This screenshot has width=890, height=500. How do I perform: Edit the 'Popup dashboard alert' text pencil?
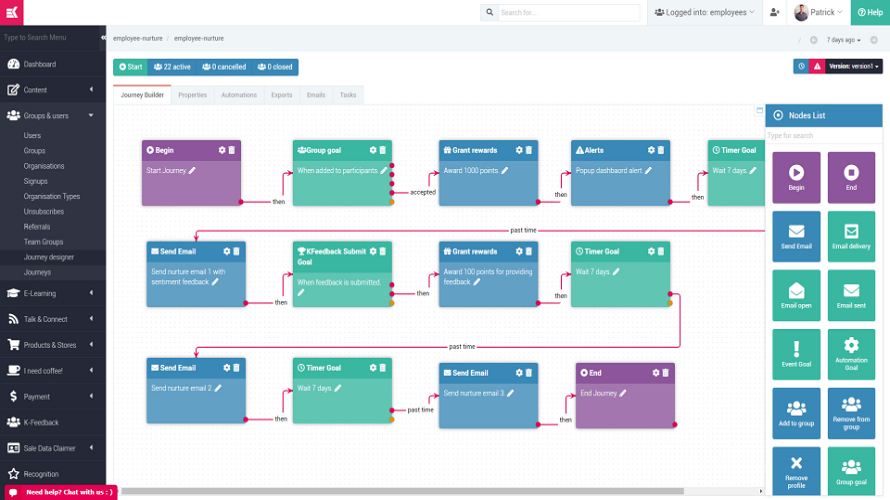pos(648,171)
